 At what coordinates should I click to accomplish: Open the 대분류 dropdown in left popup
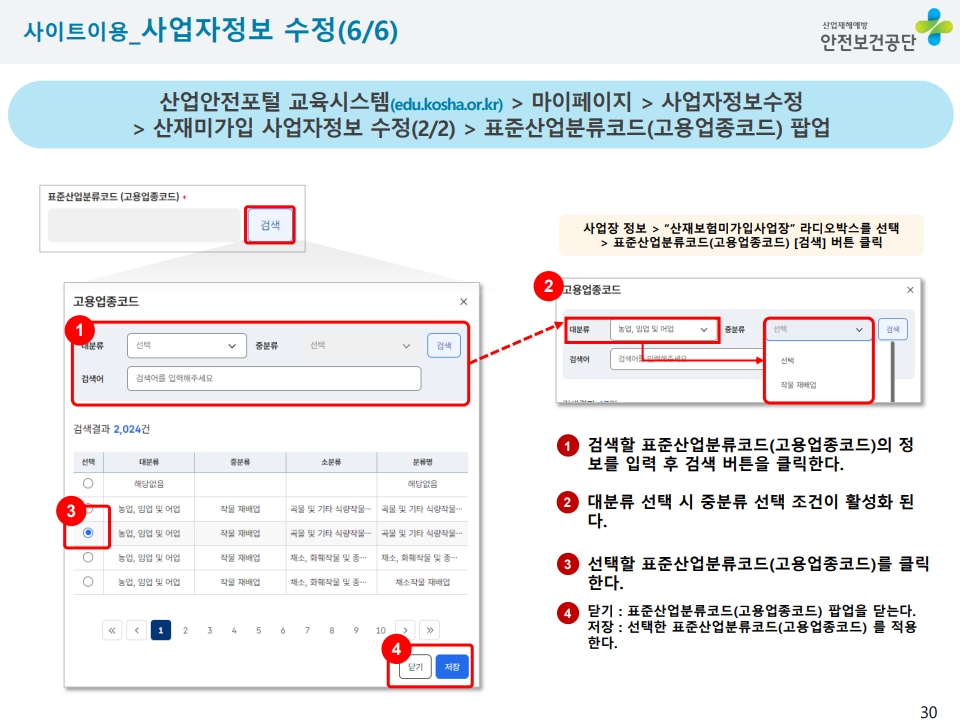tap(186, 345)
